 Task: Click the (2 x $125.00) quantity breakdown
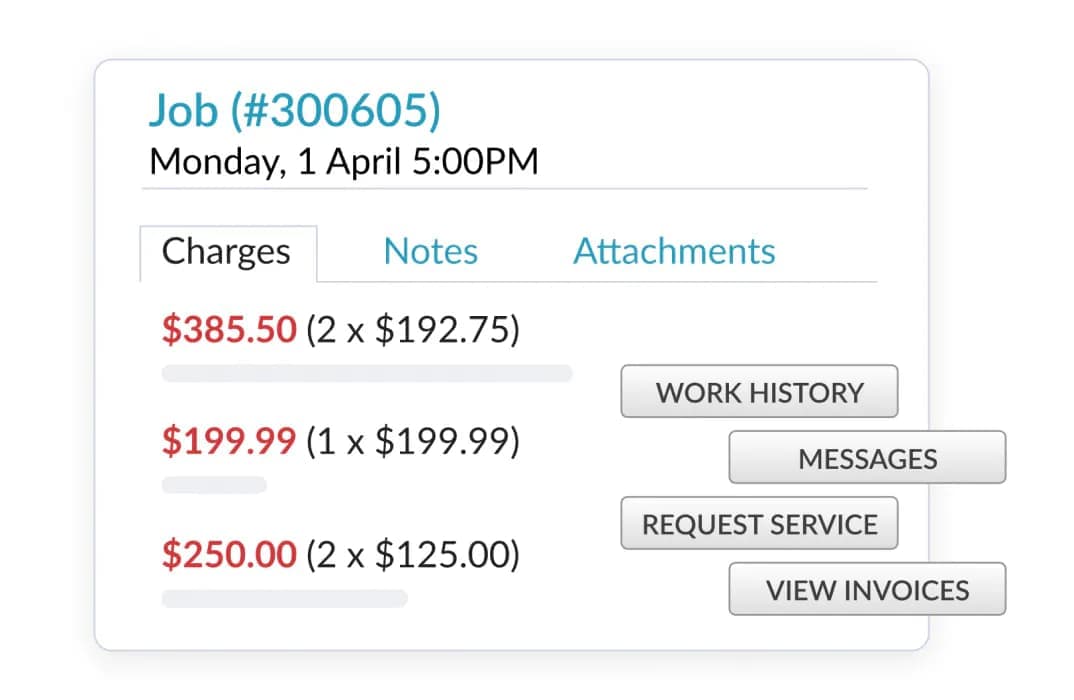(413, 554)
